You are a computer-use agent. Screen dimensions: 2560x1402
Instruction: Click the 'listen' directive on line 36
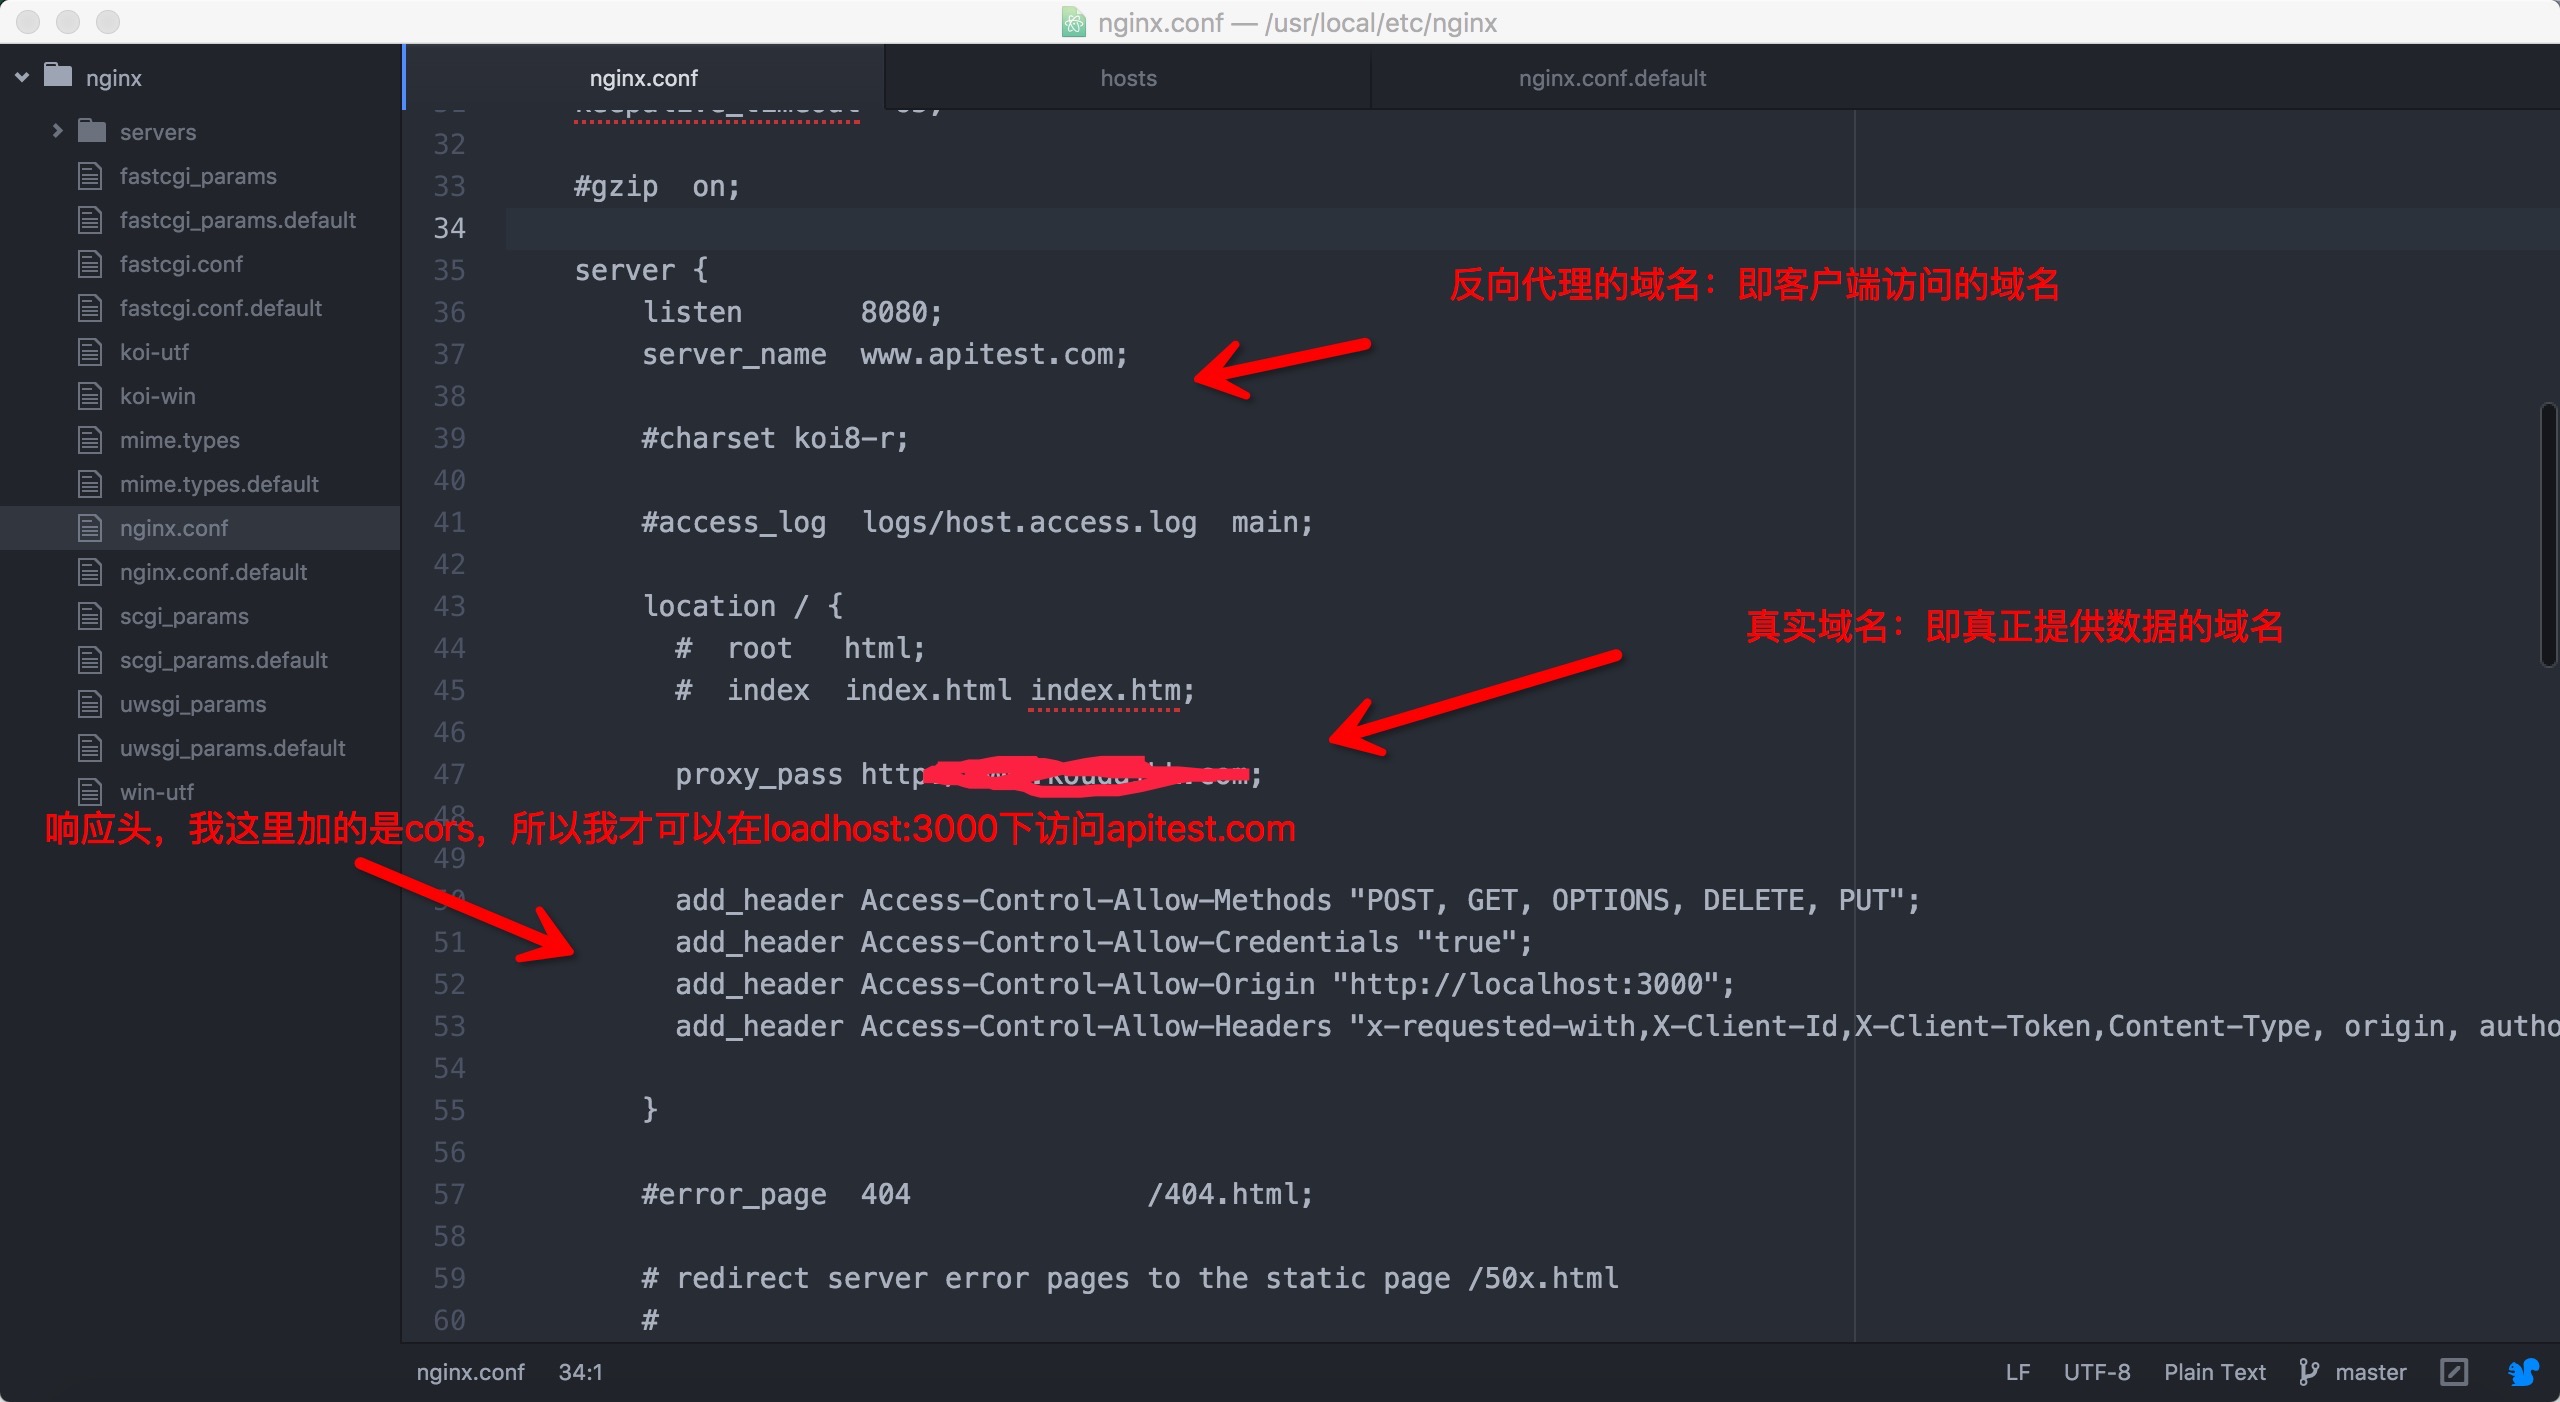[692, 312]
